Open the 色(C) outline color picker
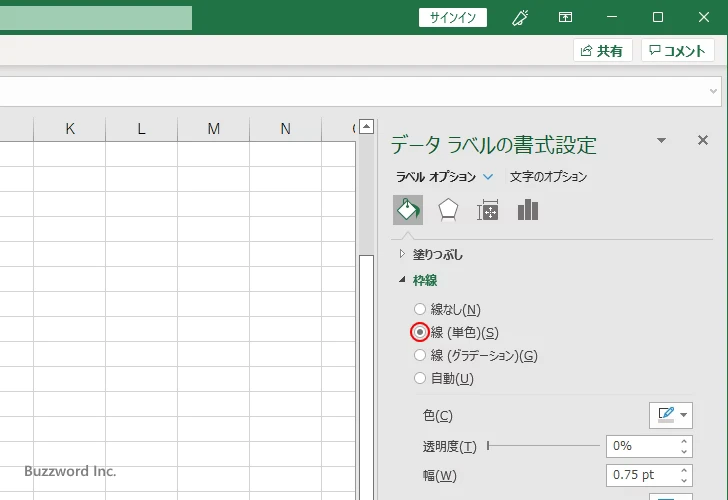Image resolution: width=728 pixels, height=500 pixels. tap(670, 415)
